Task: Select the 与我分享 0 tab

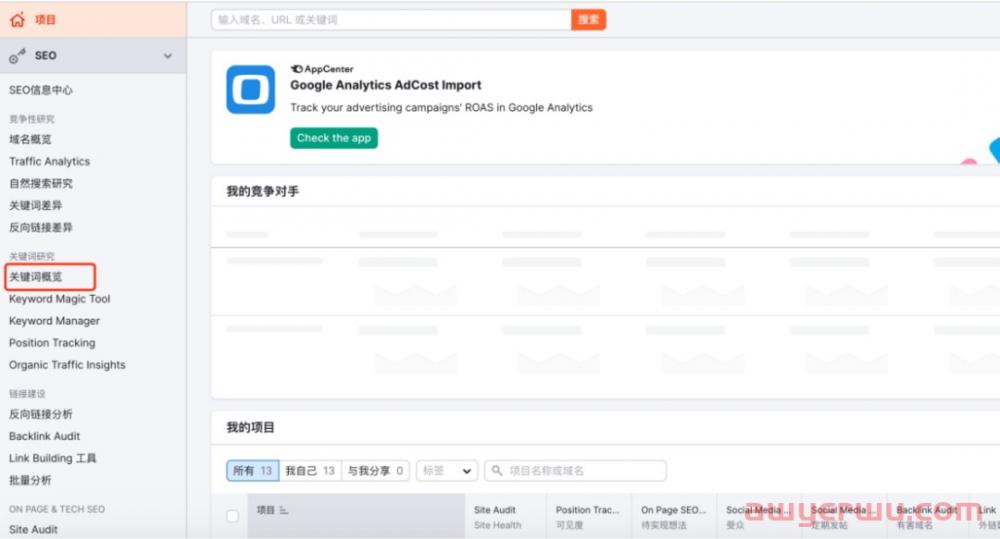Action: point(375,471)
